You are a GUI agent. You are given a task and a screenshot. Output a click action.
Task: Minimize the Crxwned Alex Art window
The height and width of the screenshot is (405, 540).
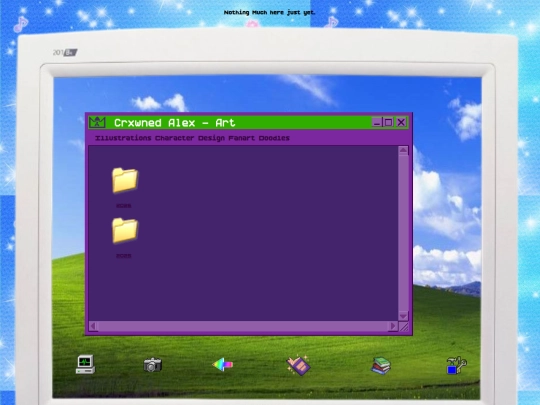click(377, 122)
